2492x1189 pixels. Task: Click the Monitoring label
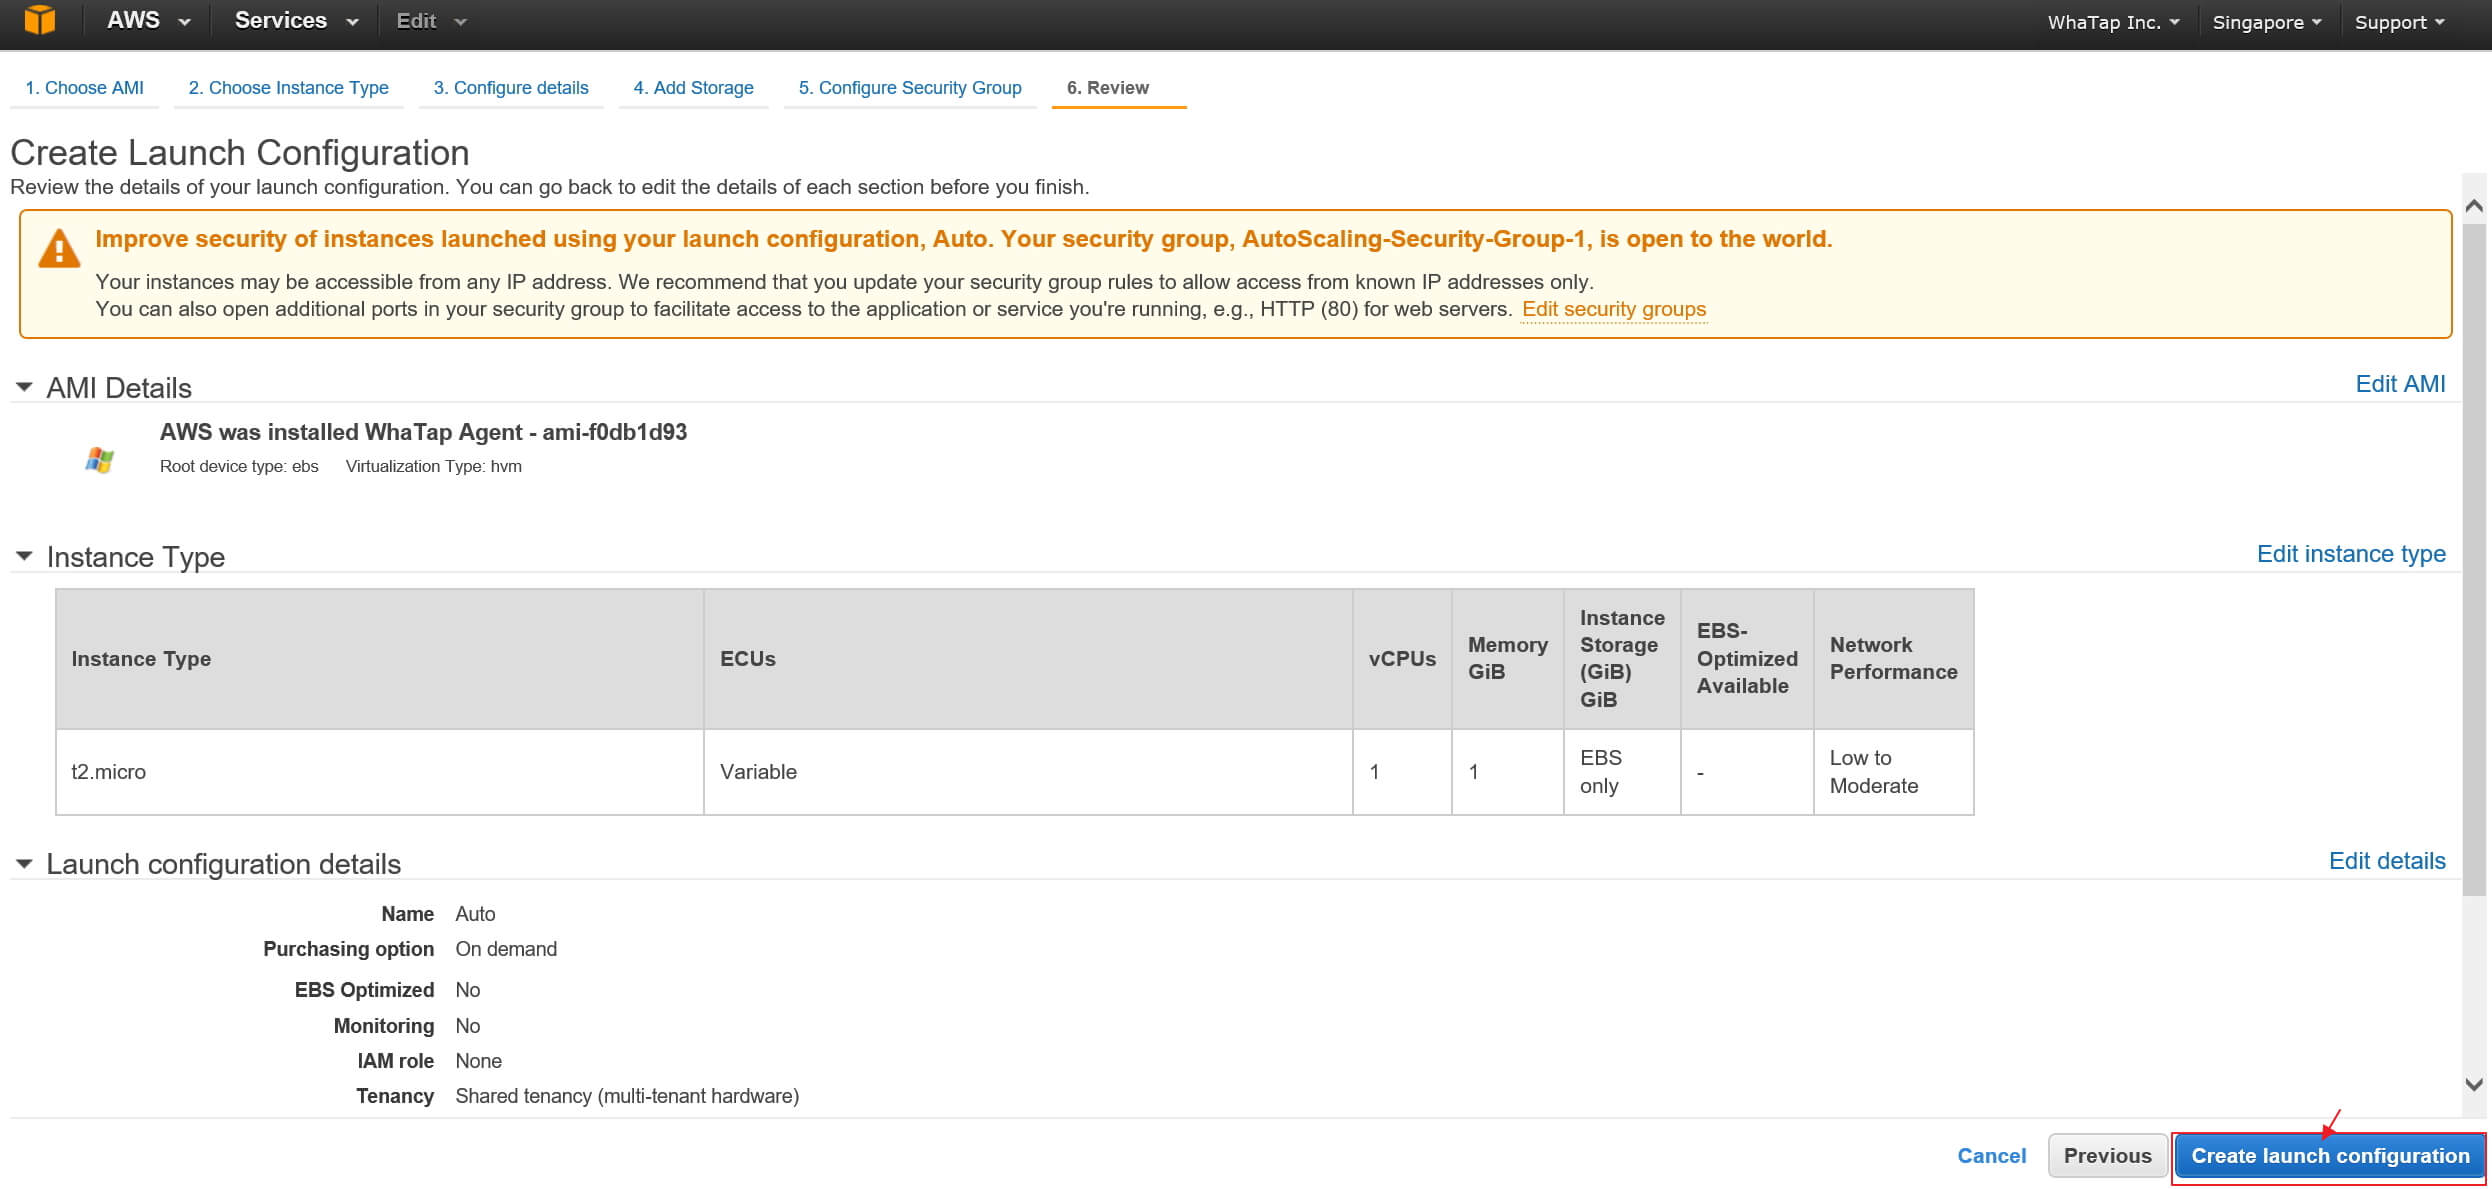tap(384, 1026)
